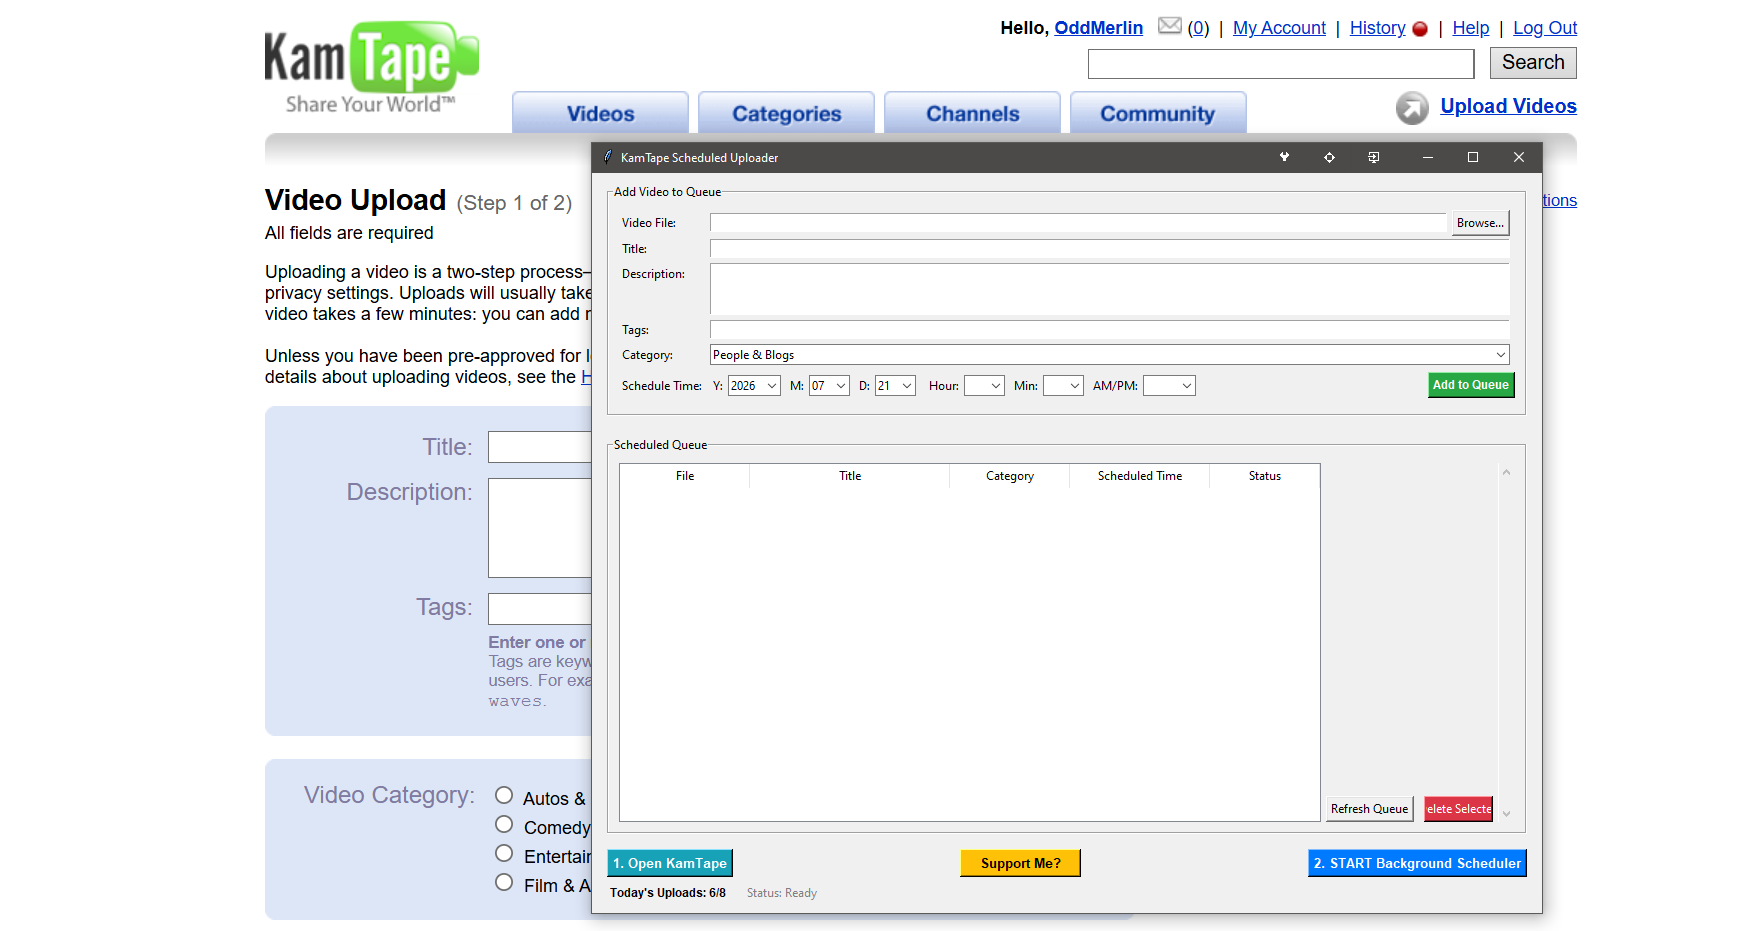Open the AM/PM dropdown
The image size is (1759, 931).
(1169, 386)
